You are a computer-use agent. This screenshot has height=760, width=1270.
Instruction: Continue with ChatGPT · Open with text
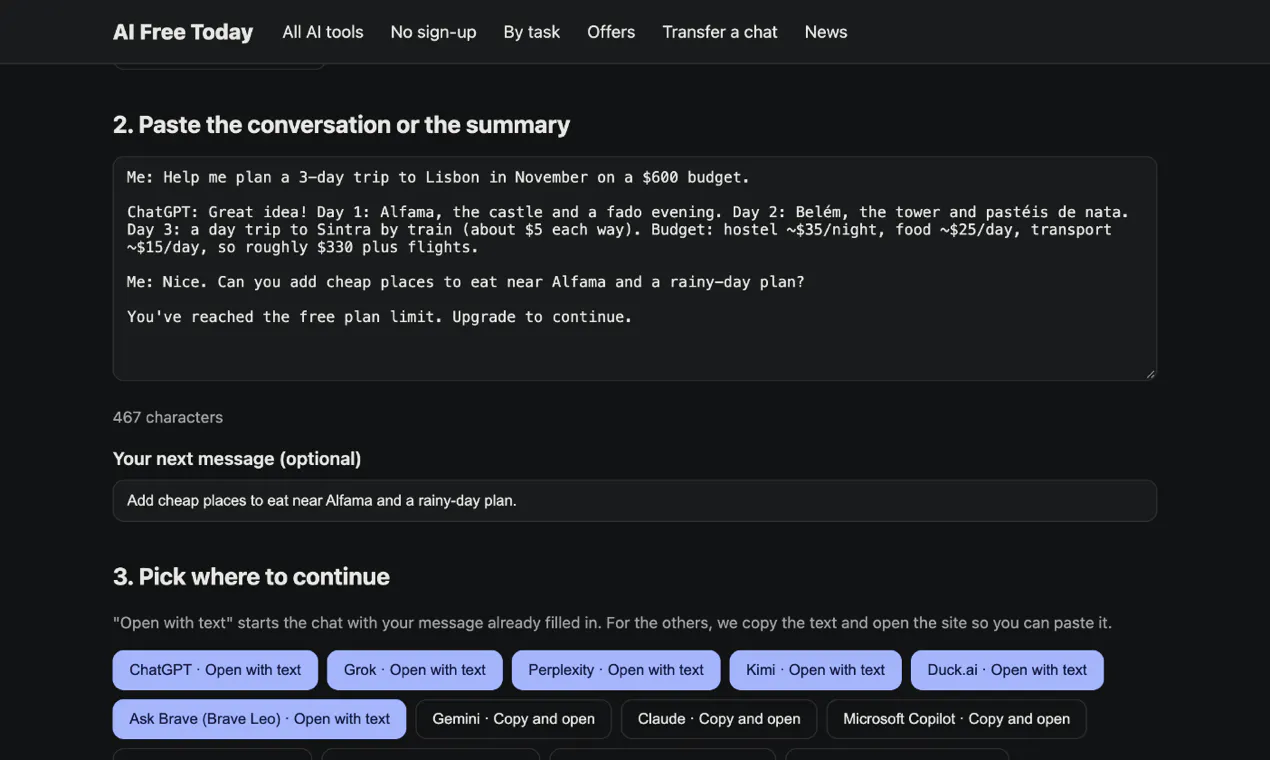click(215, 670)
